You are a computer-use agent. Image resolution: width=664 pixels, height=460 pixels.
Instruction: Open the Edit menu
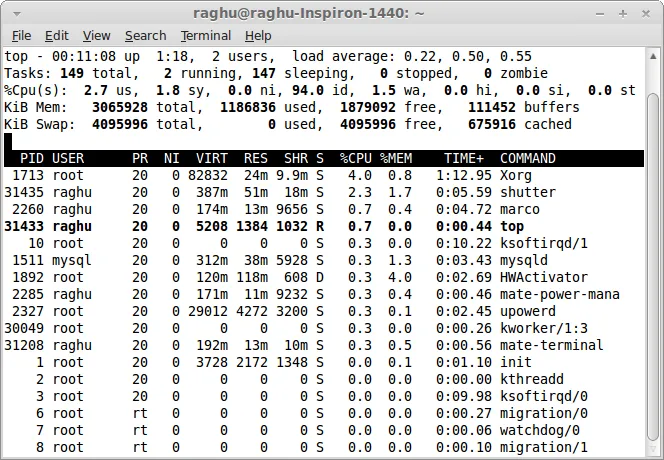(x=57, y=35)
